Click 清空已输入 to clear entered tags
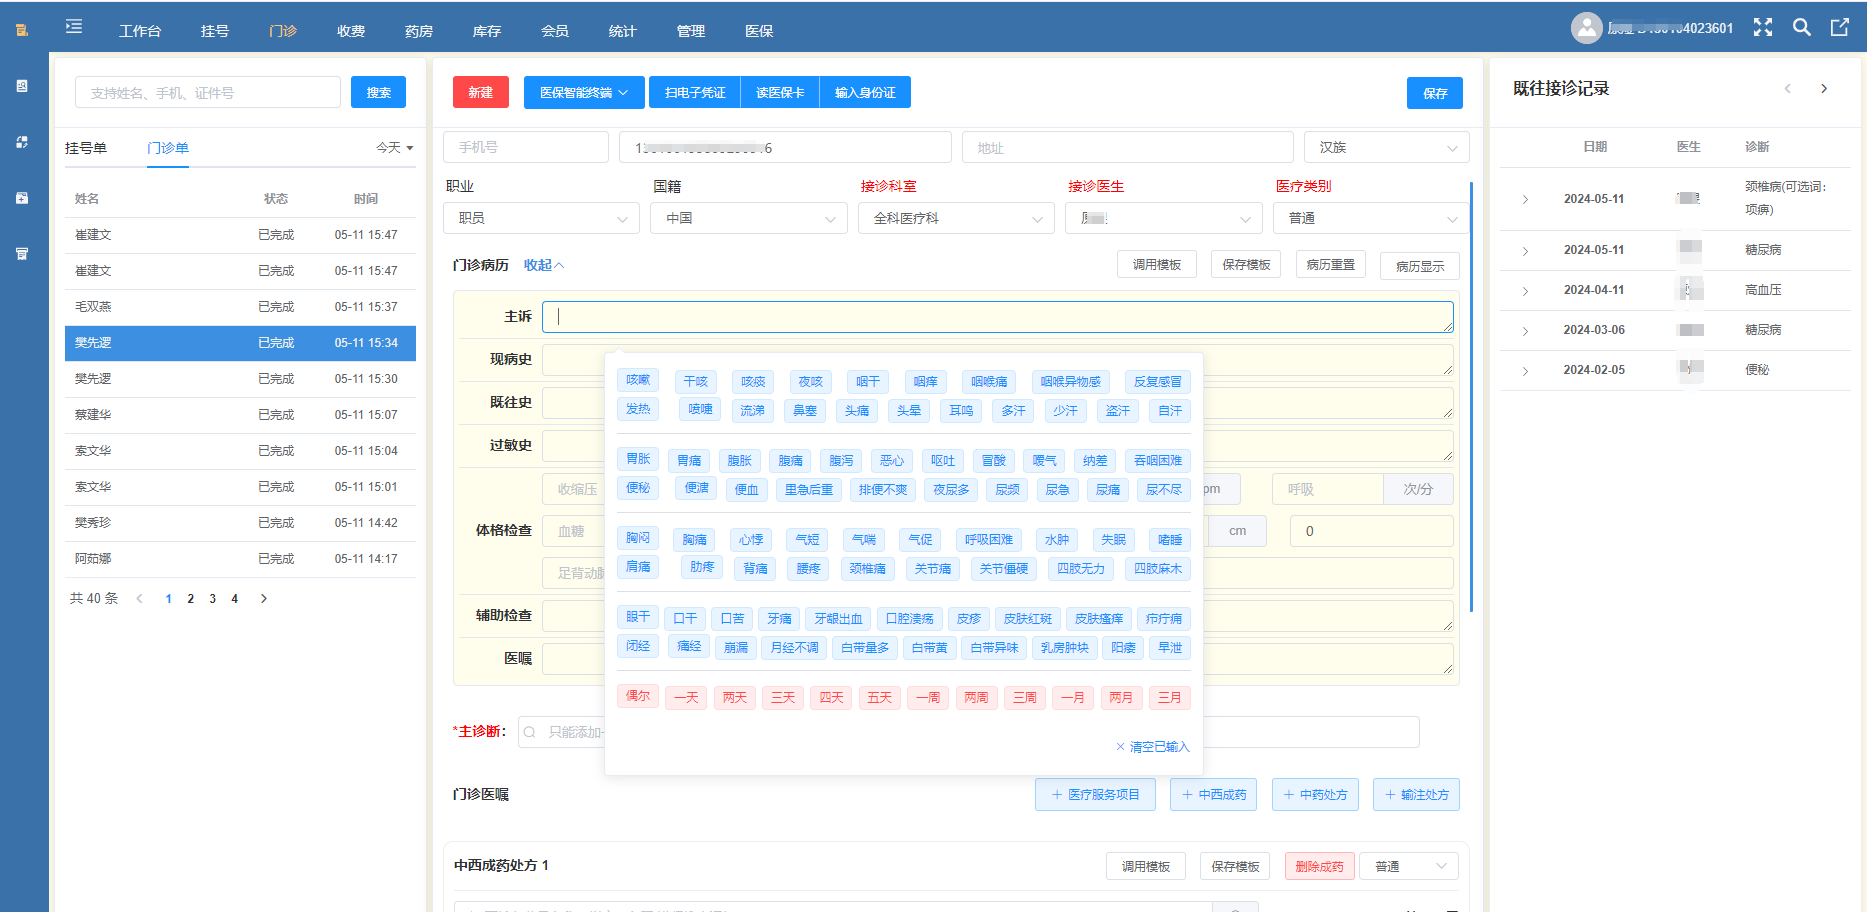Screen dimensions: 1867x912 (1152, 746)
